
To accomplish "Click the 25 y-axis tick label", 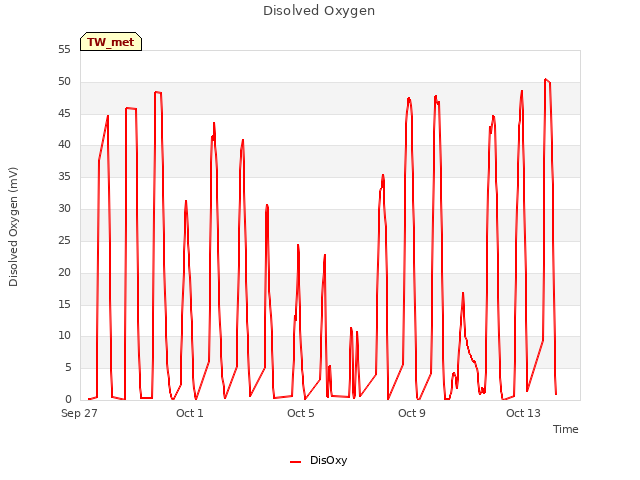I will (x=64, y=241).
